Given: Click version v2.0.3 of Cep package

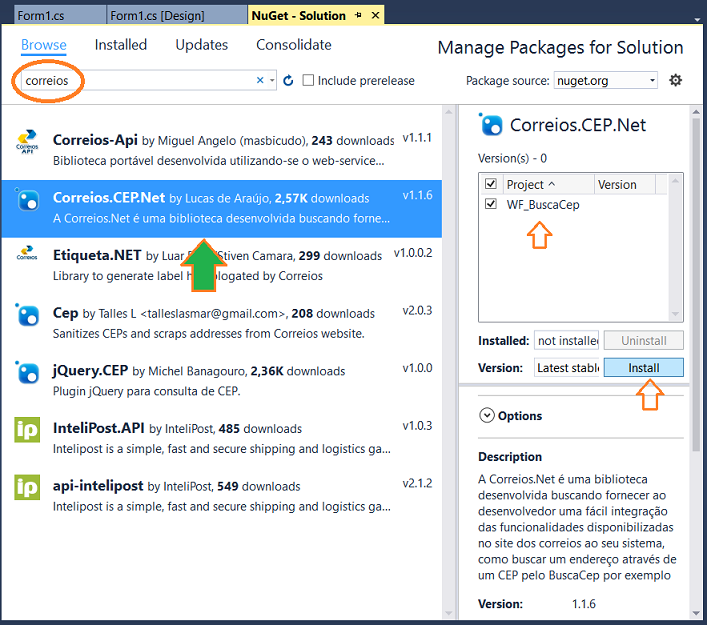Looking at the screenshot, I should pyautogui.click(x=417, y=310).
